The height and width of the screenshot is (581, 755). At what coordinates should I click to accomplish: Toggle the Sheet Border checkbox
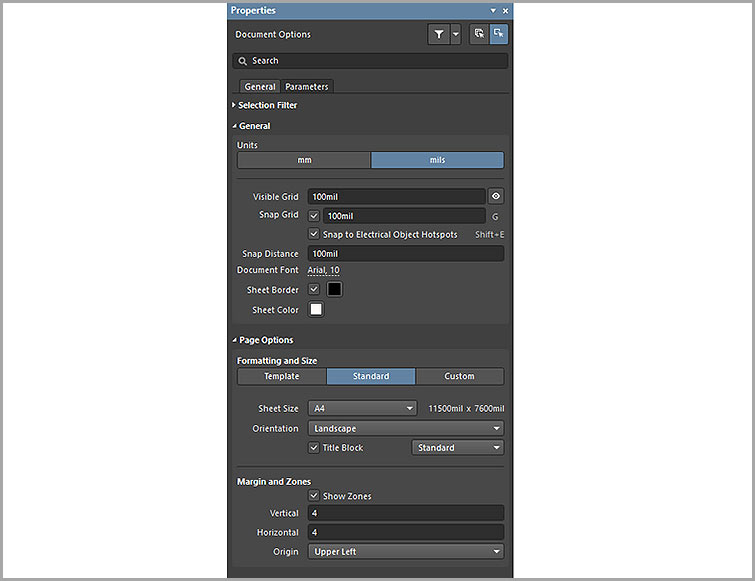pyautogui.click(x=314, y=289)
